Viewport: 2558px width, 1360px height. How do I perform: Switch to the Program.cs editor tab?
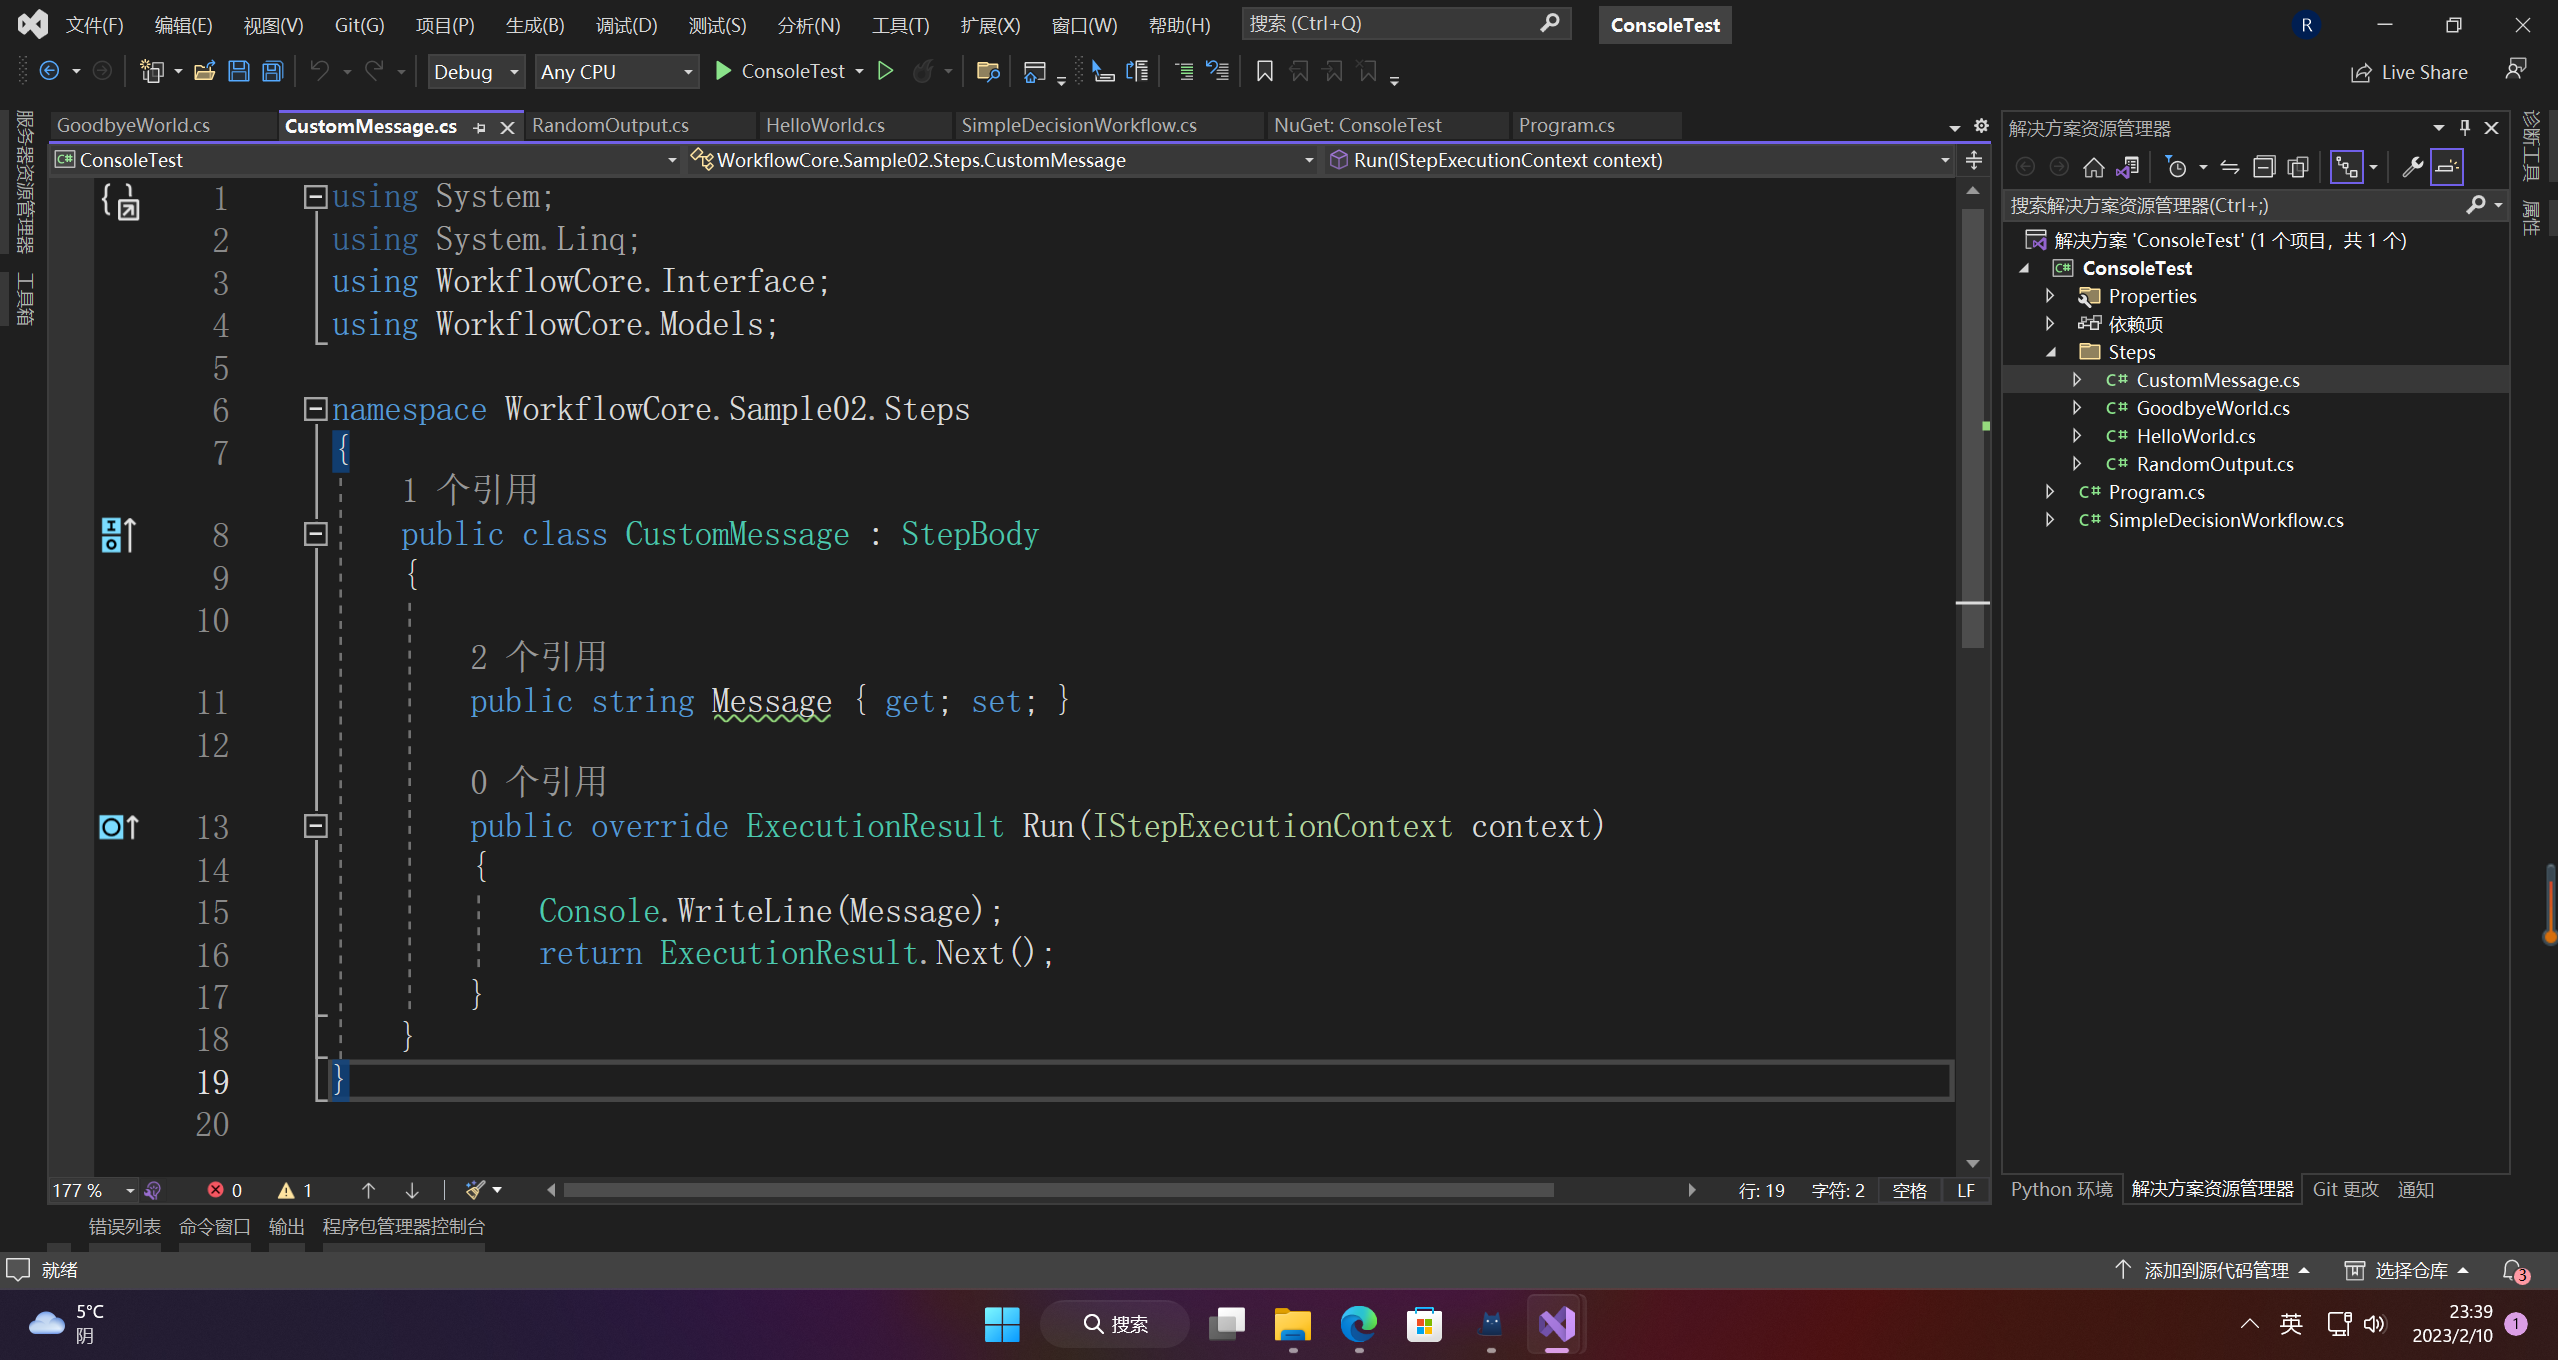[x=1566, y=125]
